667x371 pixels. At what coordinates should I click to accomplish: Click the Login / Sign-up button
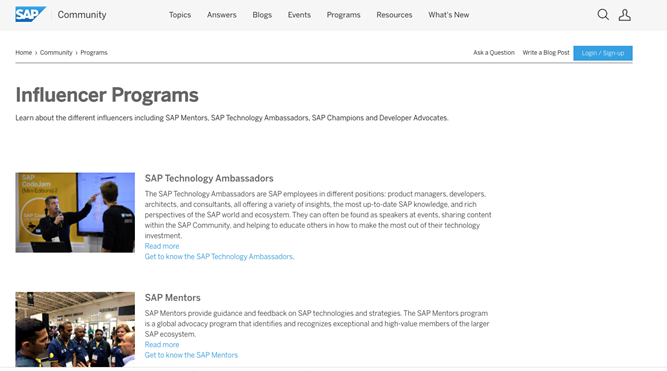point(603,53)
